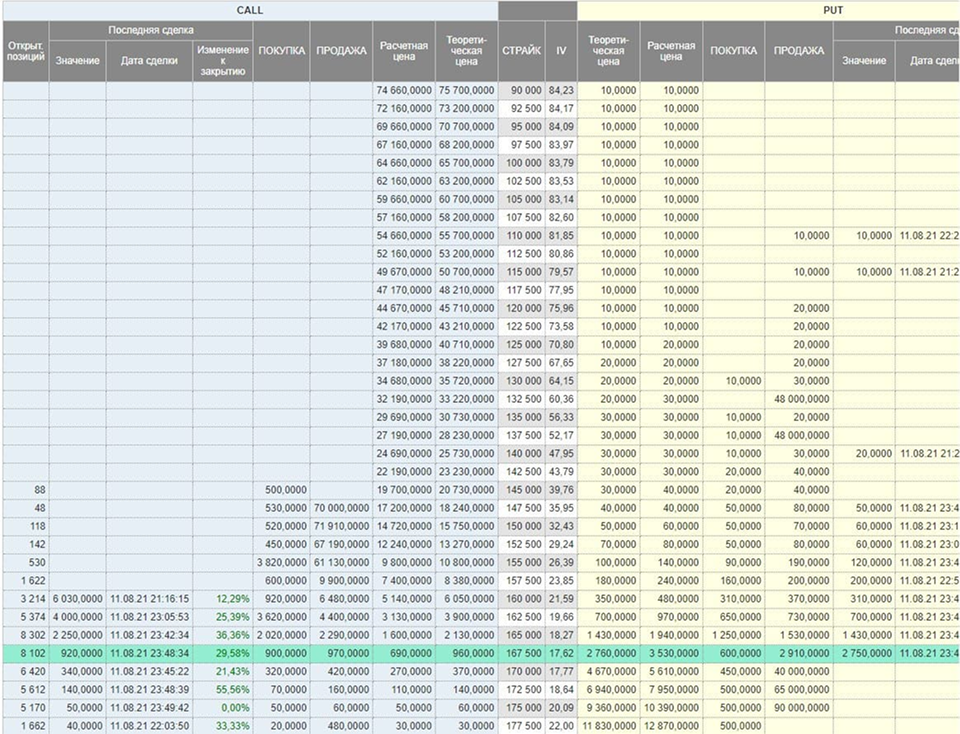The width and height of the screenshot is (960, 734).
Task: Click the IV value 84,23
Action: (561, 91)
